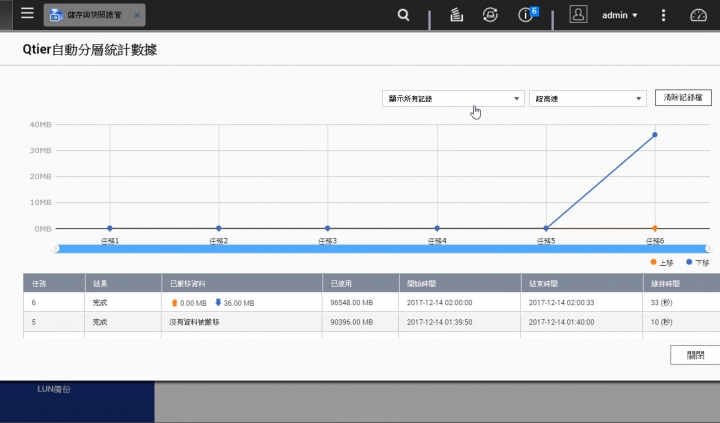Select the LUN backup sidebar item
Viewport: 720px width, 423px height.
pyautogui.click(x=54, y=389)
